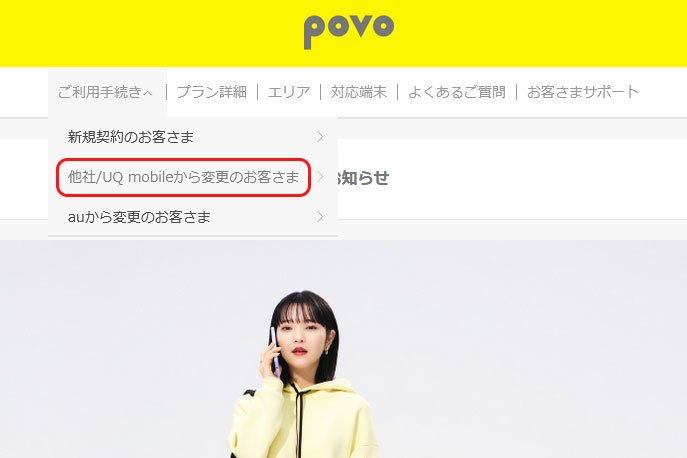The height and width of the screenshot is (458, 687).
Task: Open the ご利用手続き dropdown label
Action: point(100,92)
